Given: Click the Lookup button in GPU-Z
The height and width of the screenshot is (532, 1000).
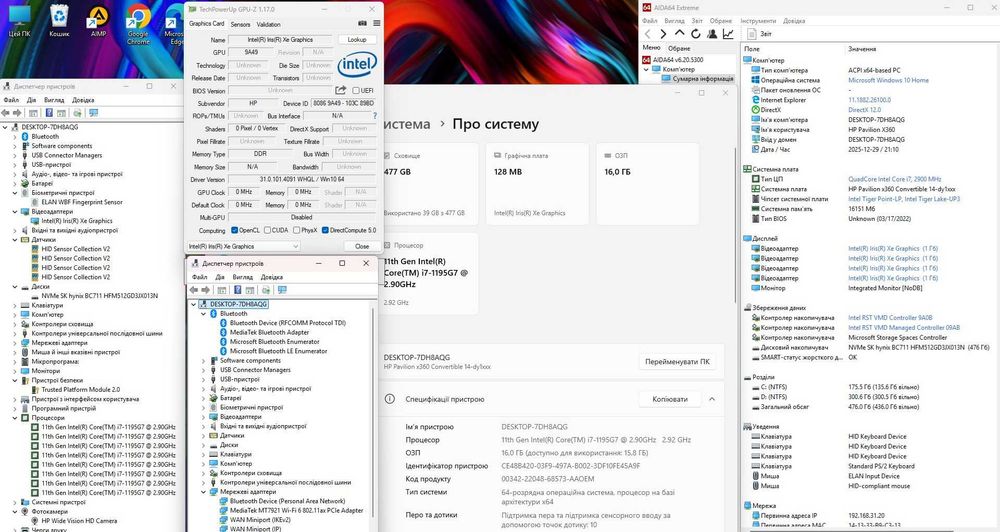Looking at the screenshot, I should pyautogui.click(x=357, y=40).
